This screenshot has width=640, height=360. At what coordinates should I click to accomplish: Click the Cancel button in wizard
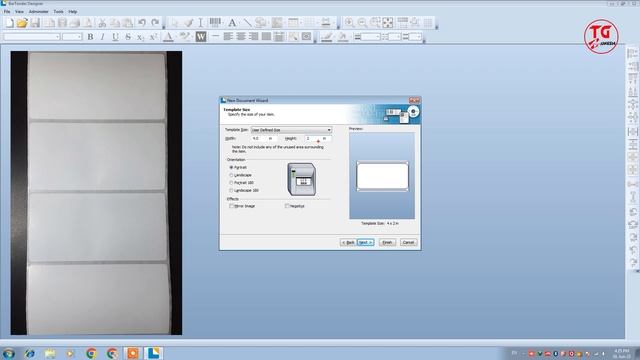[408, 242]
